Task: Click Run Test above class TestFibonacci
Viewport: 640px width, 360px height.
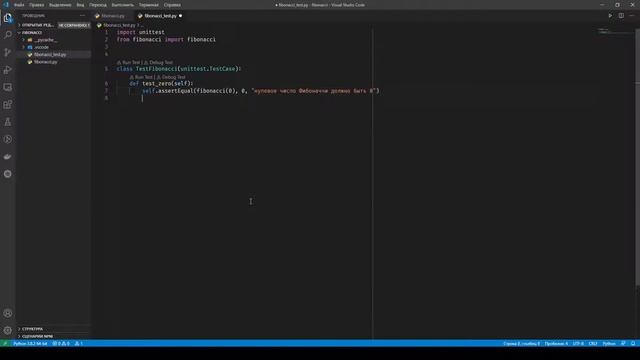Action: coord(131,62)
